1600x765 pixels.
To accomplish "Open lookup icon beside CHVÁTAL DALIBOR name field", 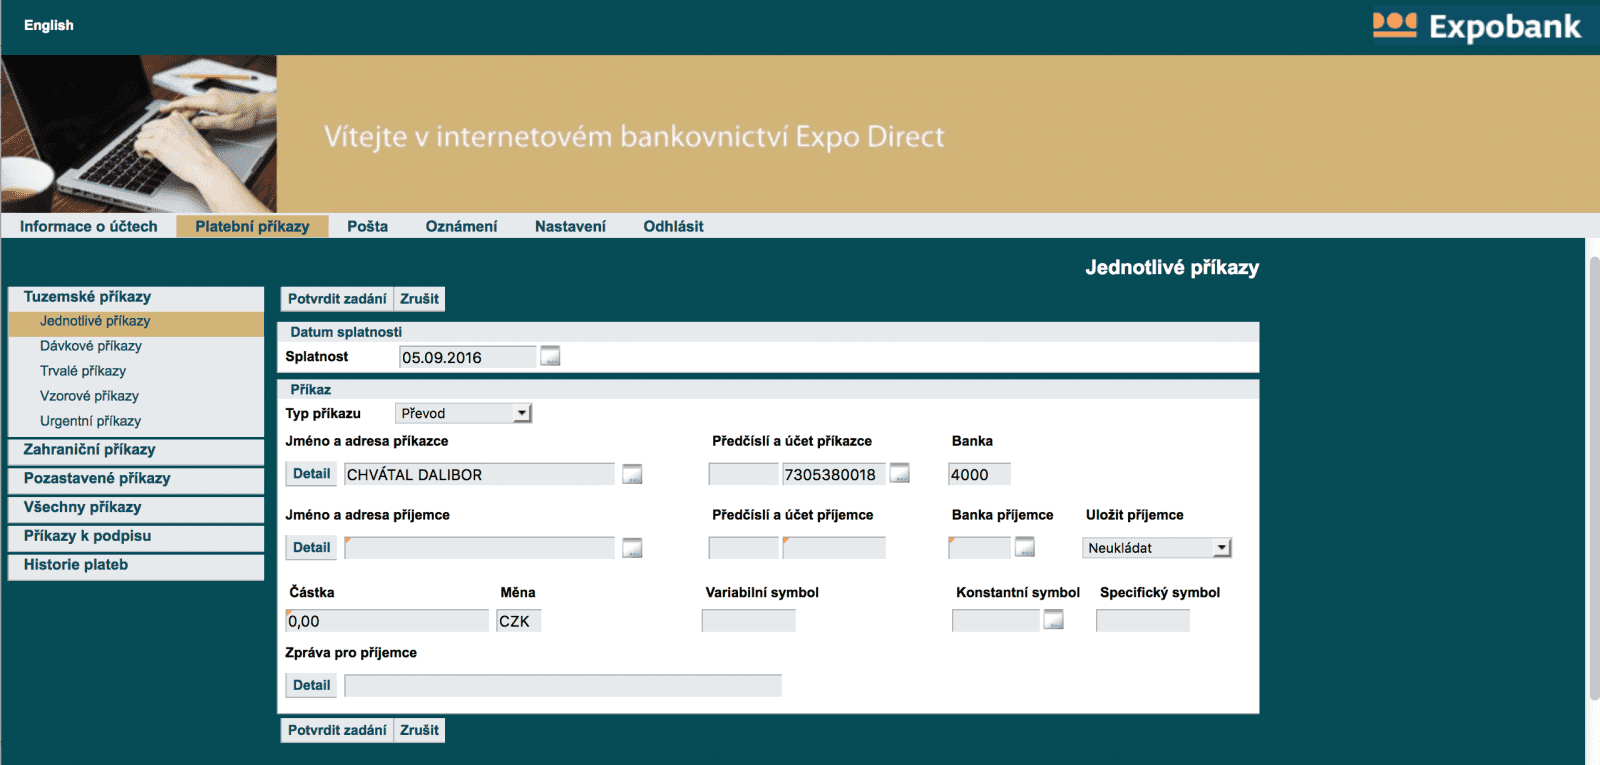I will (x=632, y=474).
